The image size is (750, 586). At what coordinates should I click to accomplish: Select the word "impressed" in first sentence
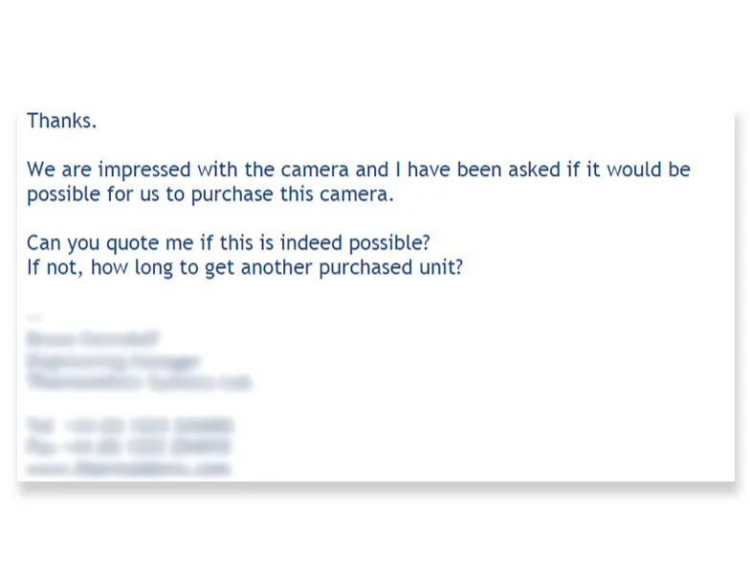[144, 170]
